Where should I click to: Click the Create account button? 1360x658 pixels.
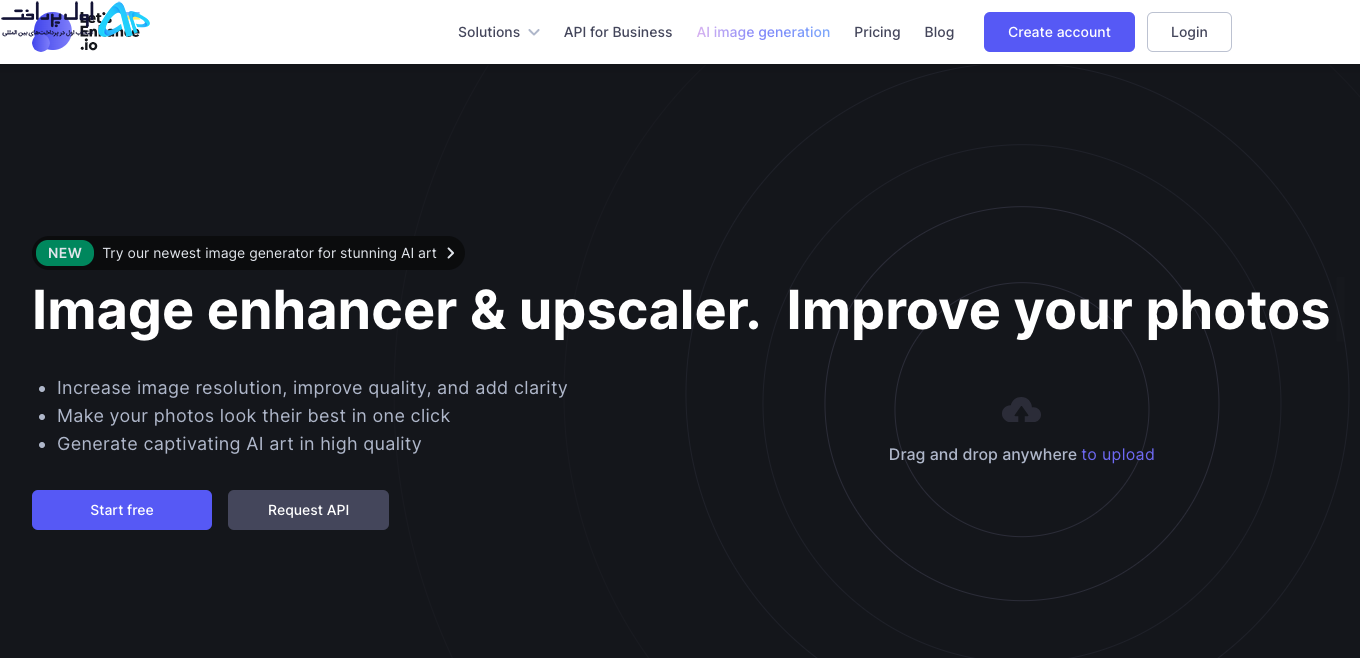1059,32
